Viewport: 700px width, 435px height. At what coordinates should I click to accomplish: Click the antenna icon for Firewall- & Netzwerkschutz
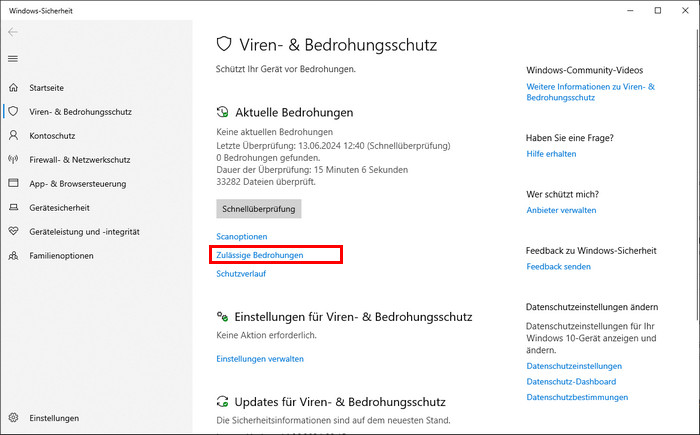click(13, 159)
